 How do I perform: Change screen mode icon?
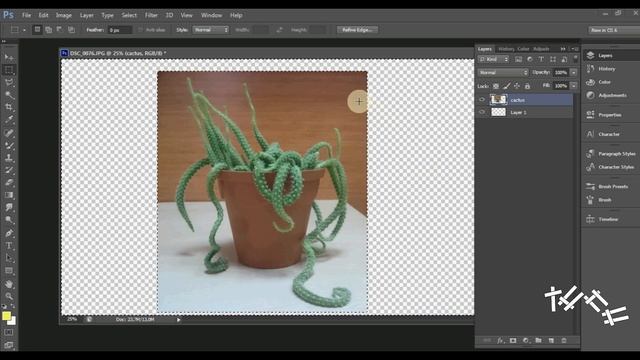click(9, 345)
